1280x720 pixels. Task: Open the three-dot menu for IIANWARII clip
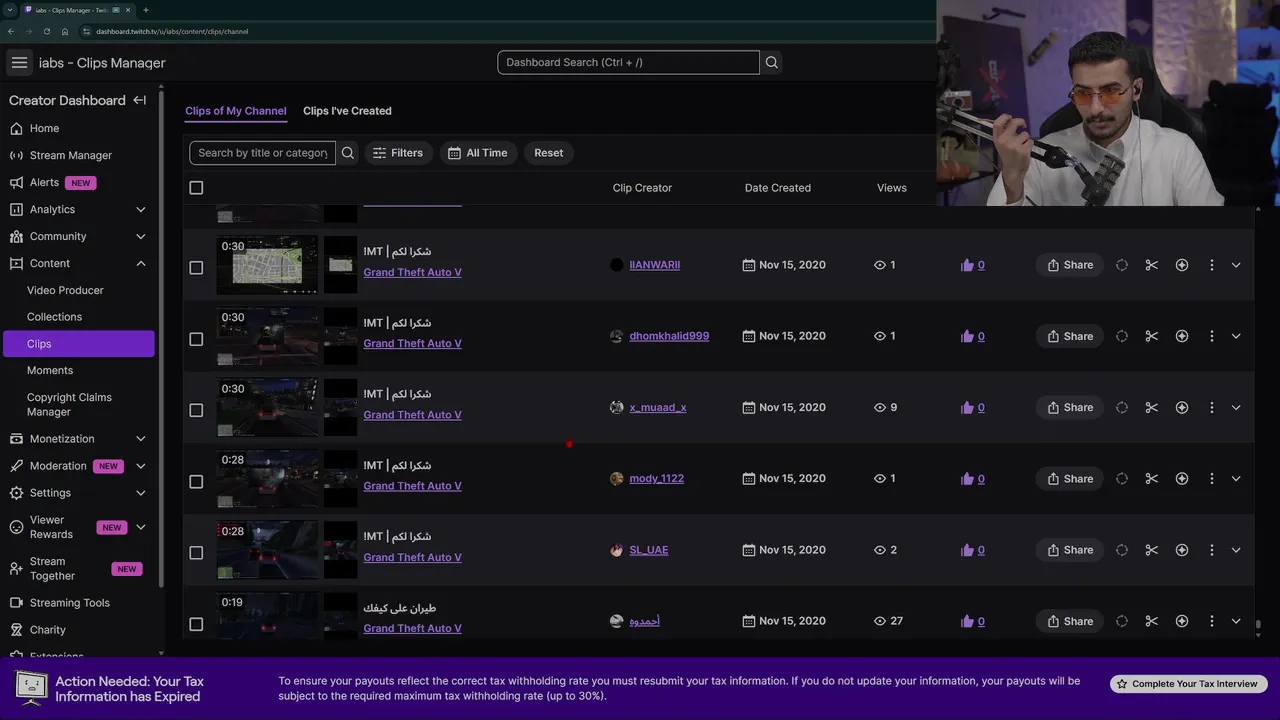pos(1211,265)
